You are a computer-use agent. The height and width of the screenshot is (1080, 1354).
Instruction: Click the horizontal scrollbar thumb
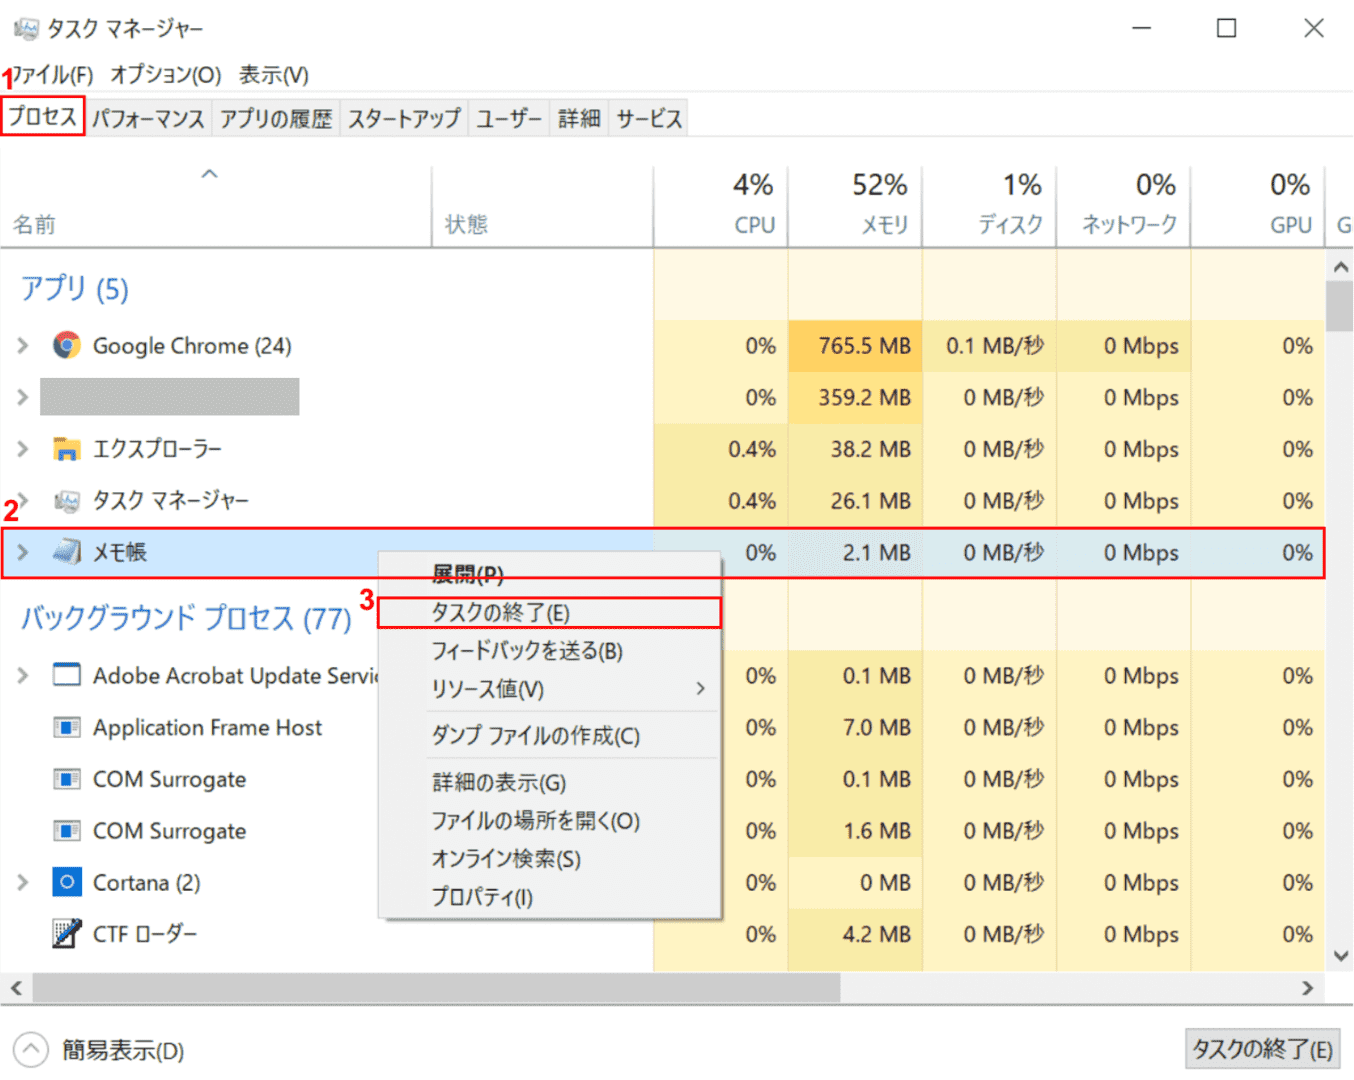tap(436, 988)
